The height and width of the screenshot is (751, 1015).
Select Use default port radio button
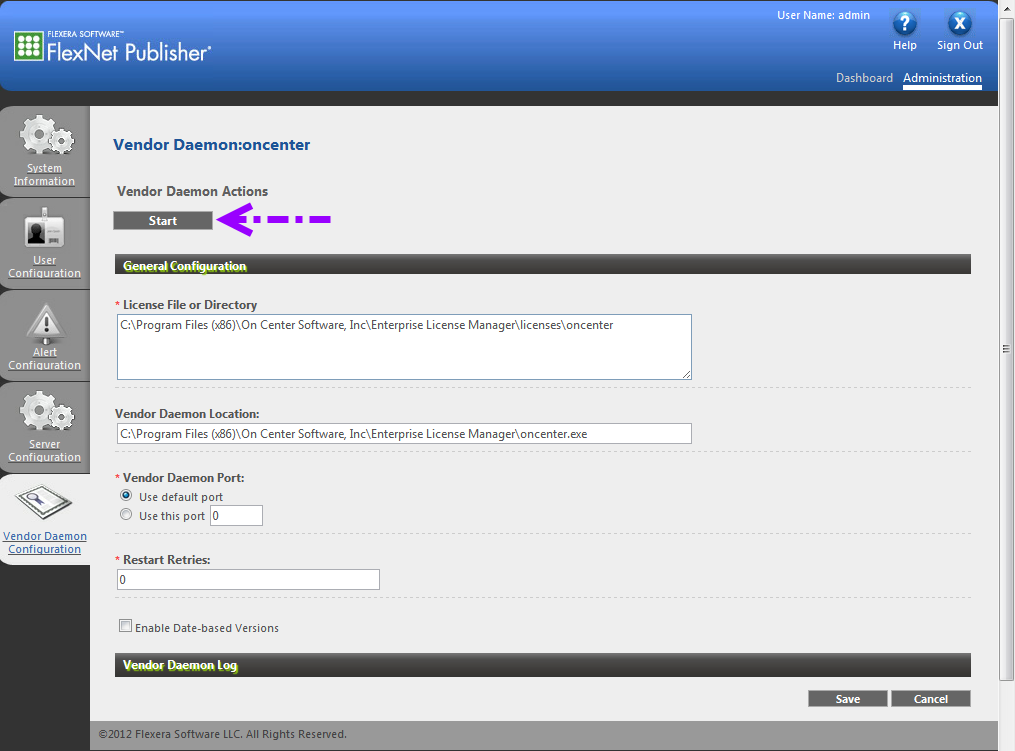[x=126, y=495]
